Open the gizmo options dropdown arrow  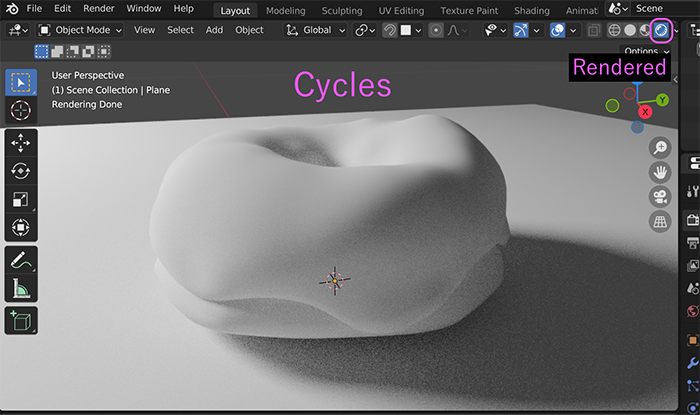click(x=536, y=30)
